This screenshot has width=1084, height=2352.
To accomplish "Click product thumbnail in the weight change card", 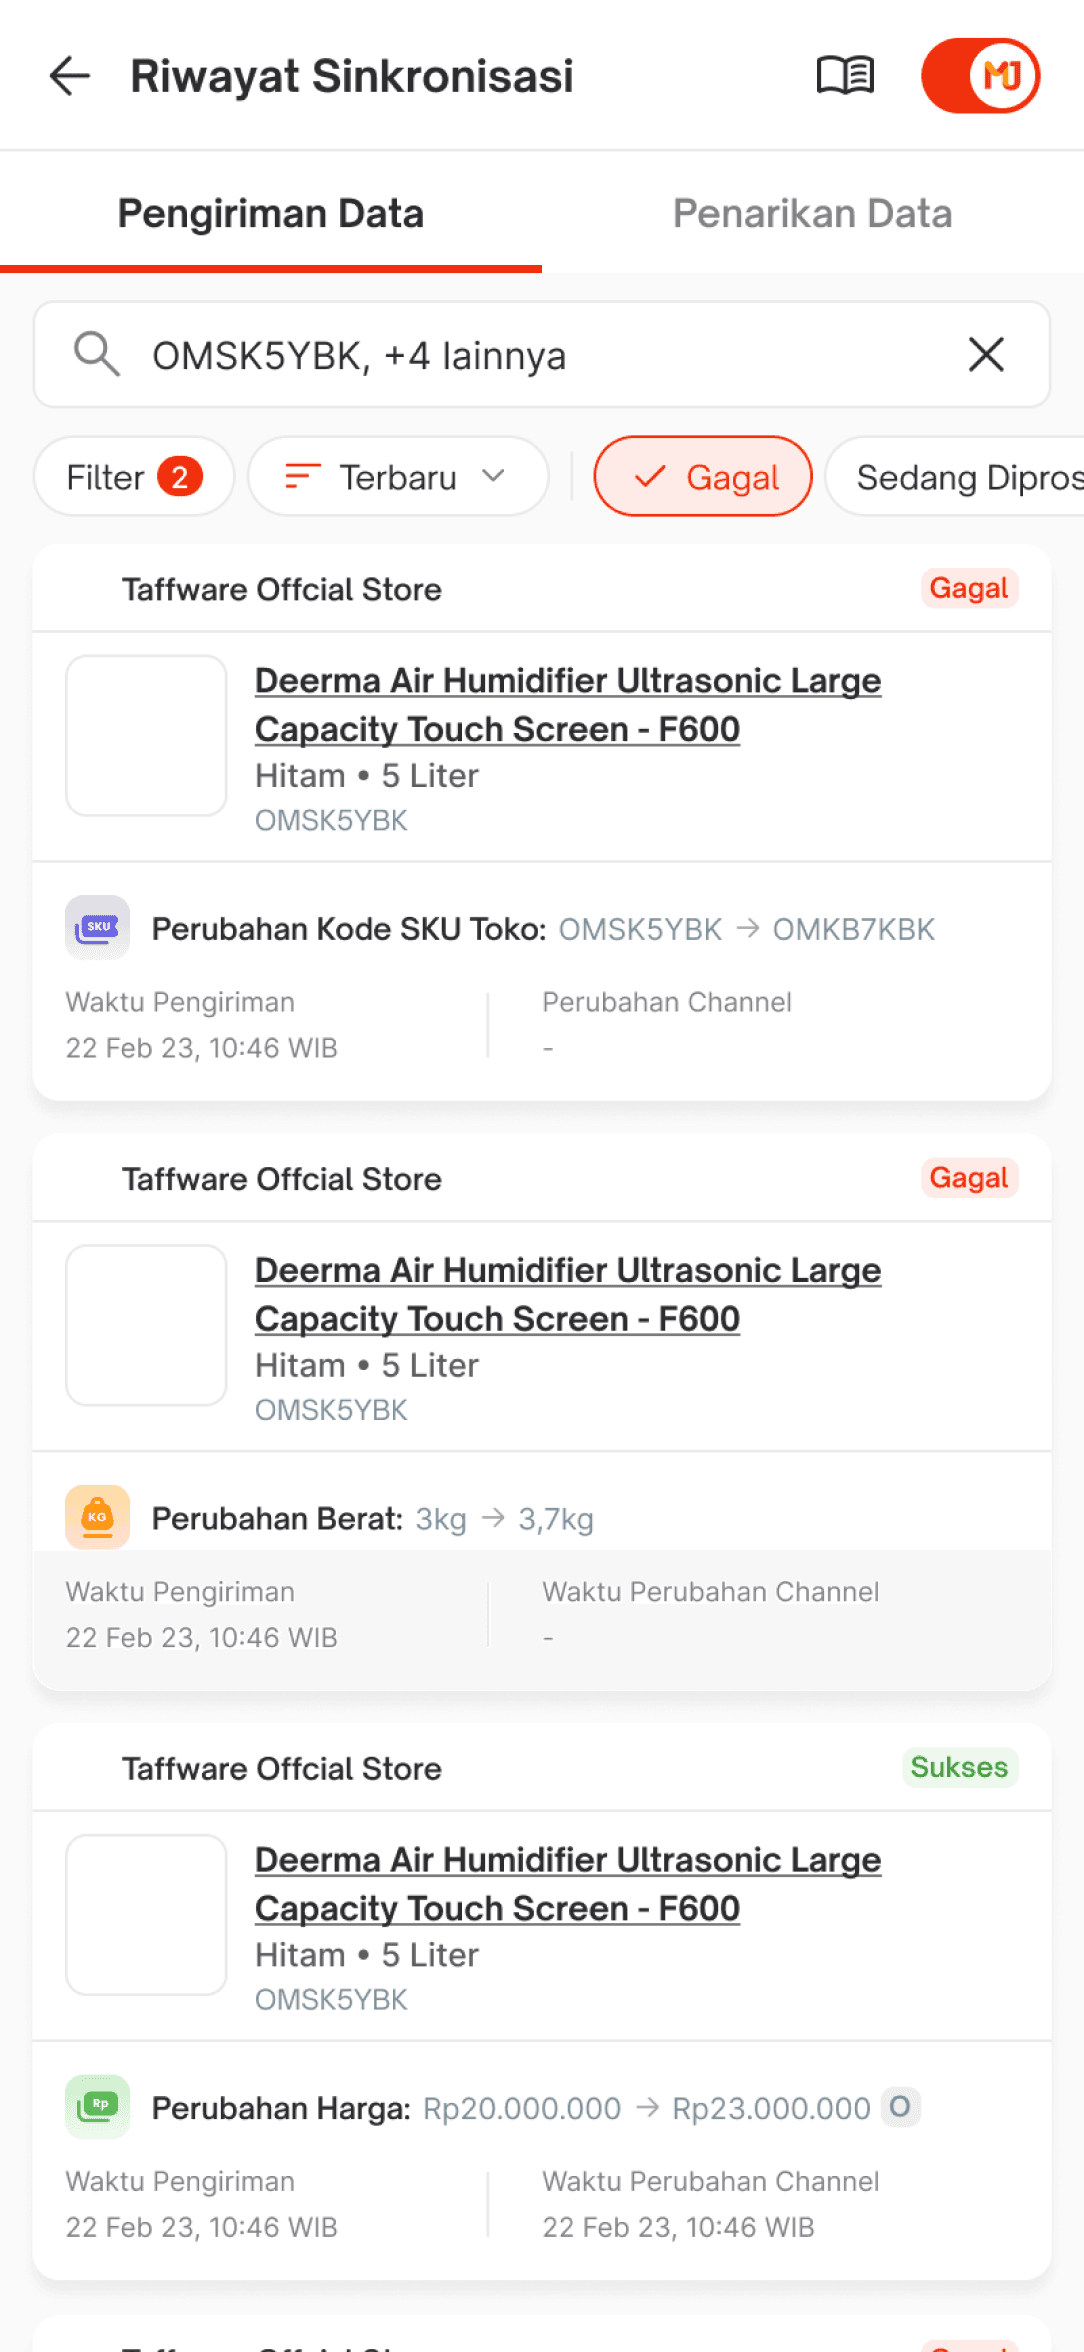I will [146, 1325].
